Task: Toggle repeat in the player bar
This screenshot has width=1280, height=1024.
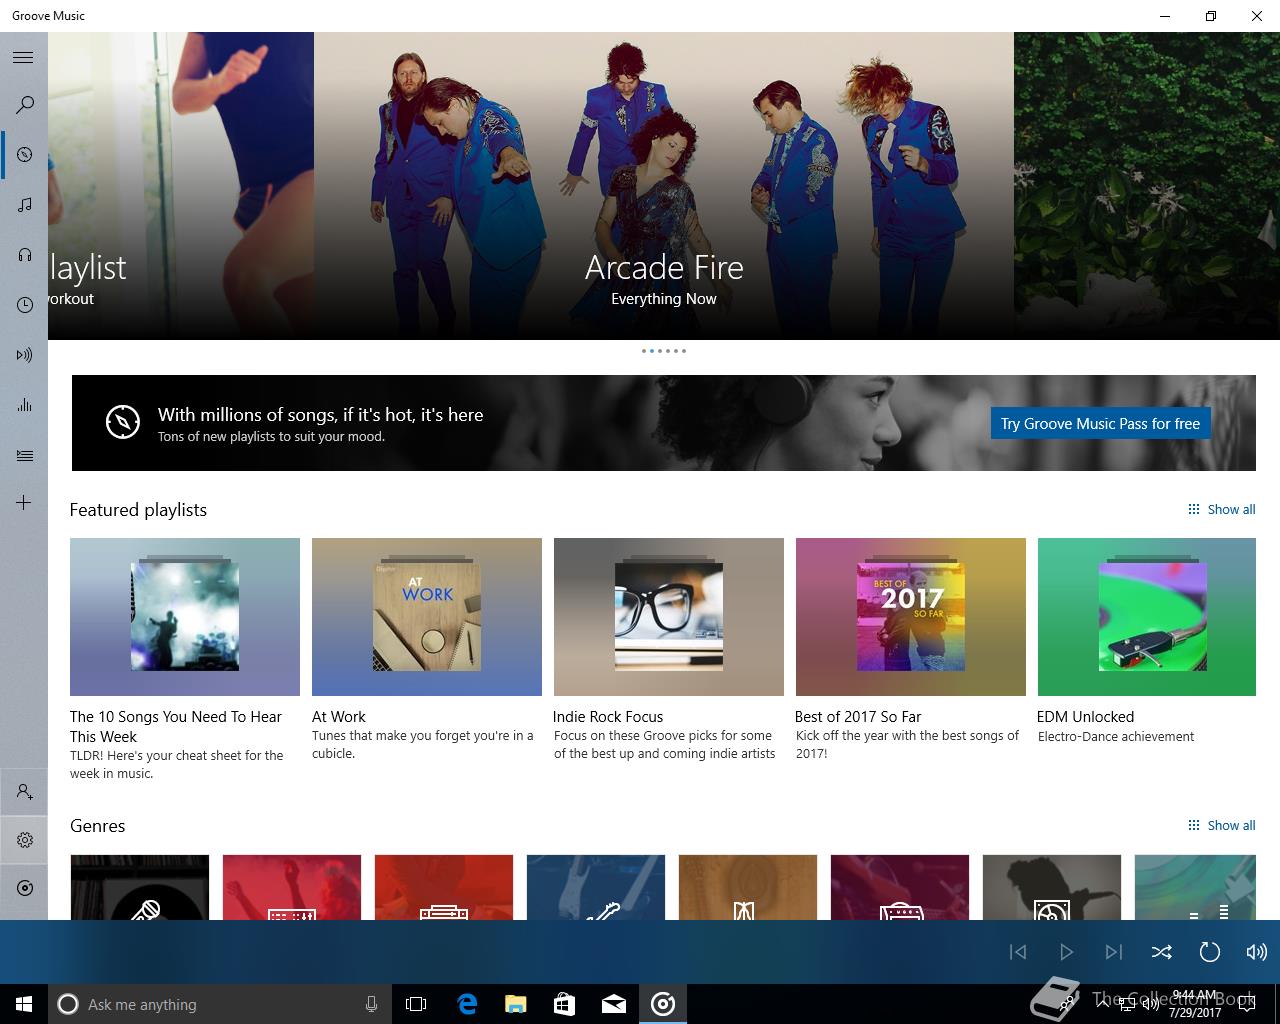Action: point(1210,952)
